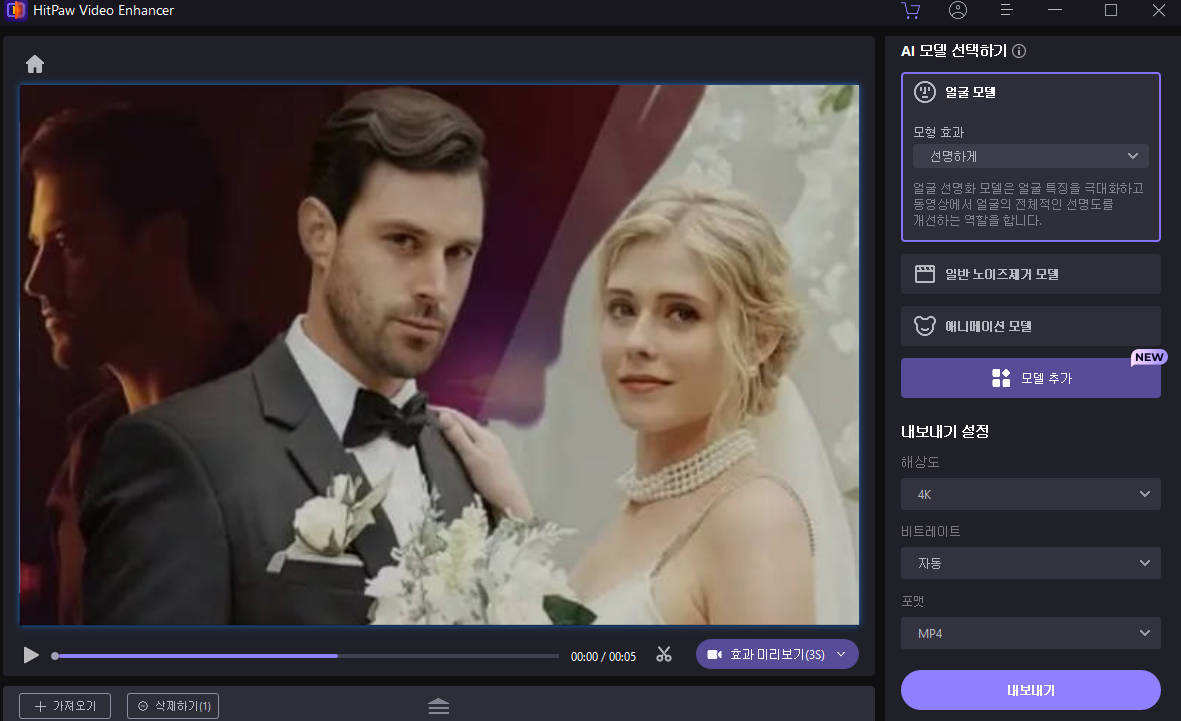The height and width of the screenshot is (721, 1181).
Task: Click the 삭제하기(1) delete button
Action: tap(173, 706)
